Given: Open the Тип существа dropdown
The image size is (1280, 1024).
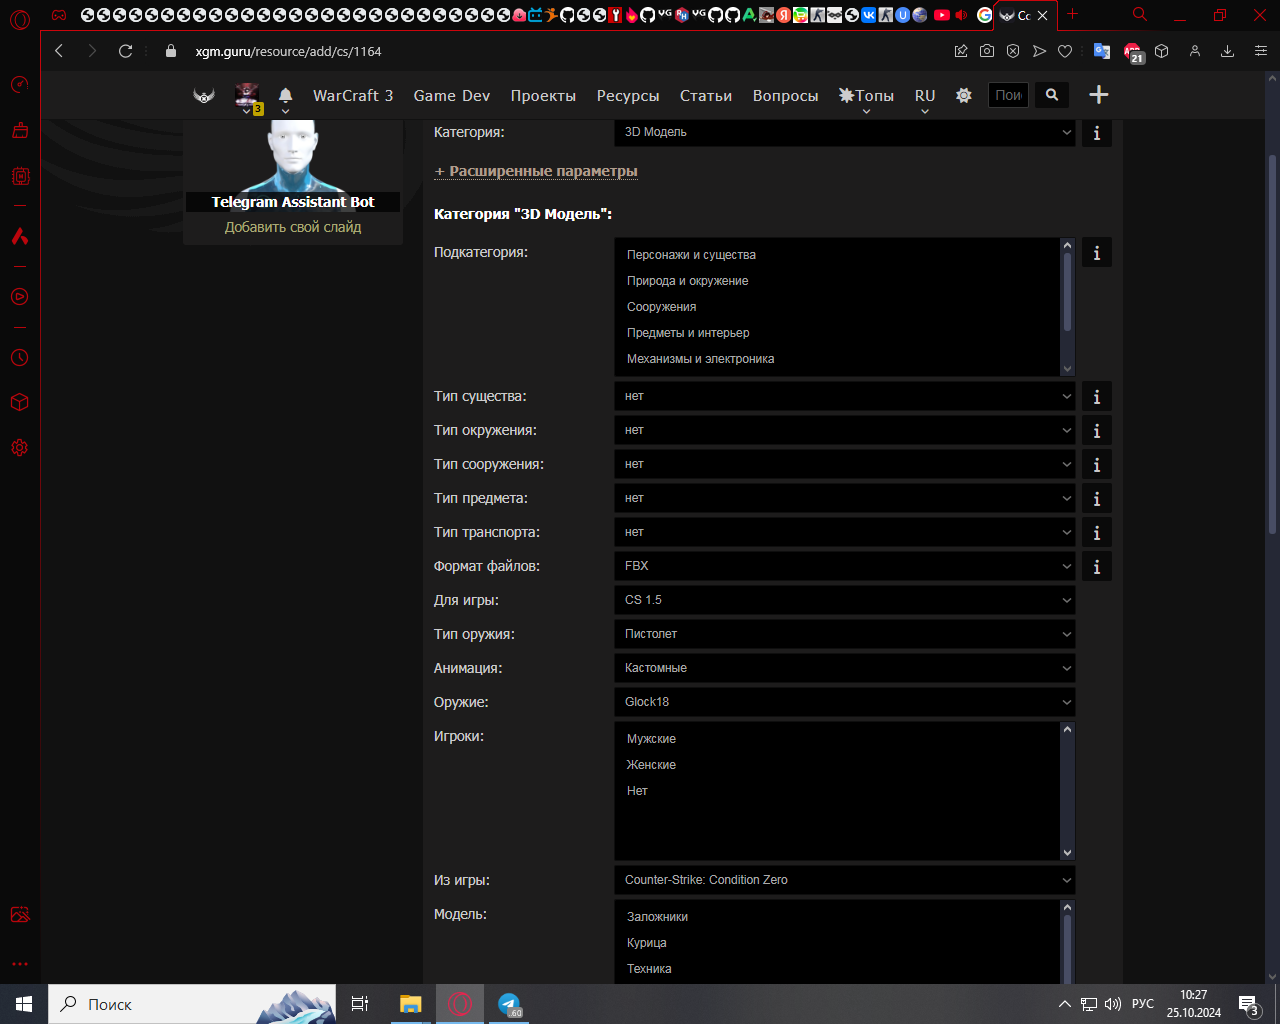Looking at the screenshot, I should (x=845, y=396).
